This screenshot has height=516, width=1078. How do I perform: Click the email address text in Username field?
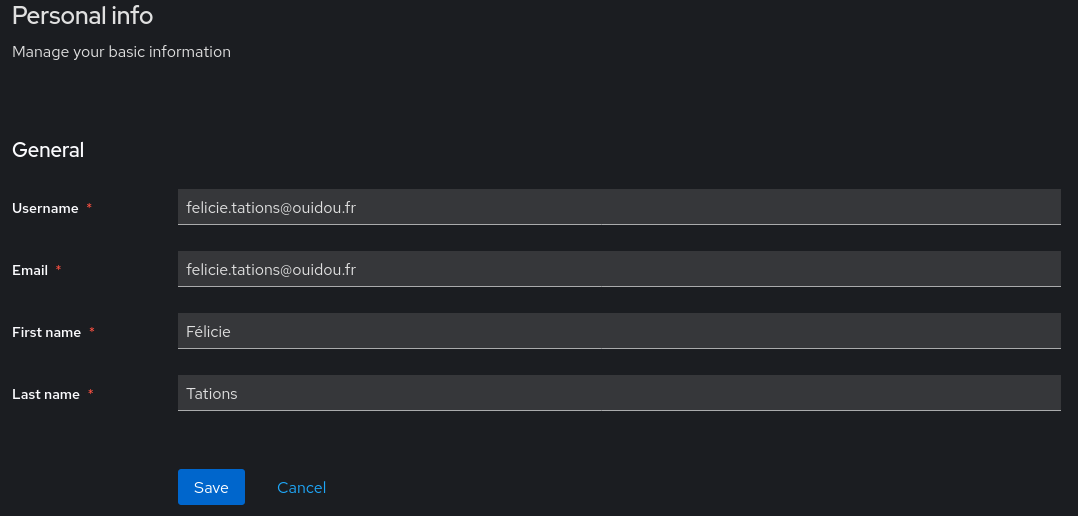271,207
